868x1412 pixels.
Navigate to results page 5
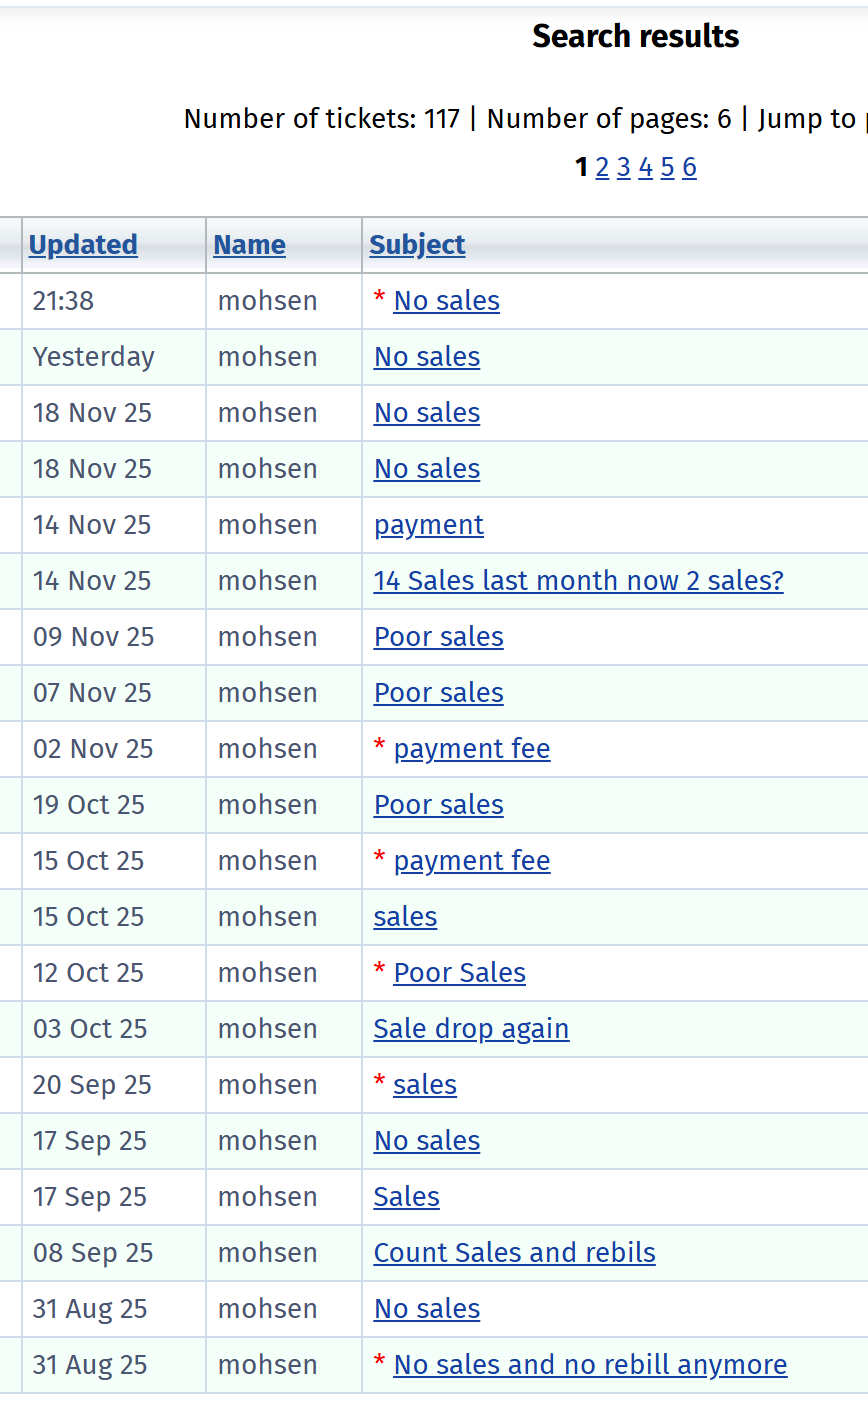[668, 167]
